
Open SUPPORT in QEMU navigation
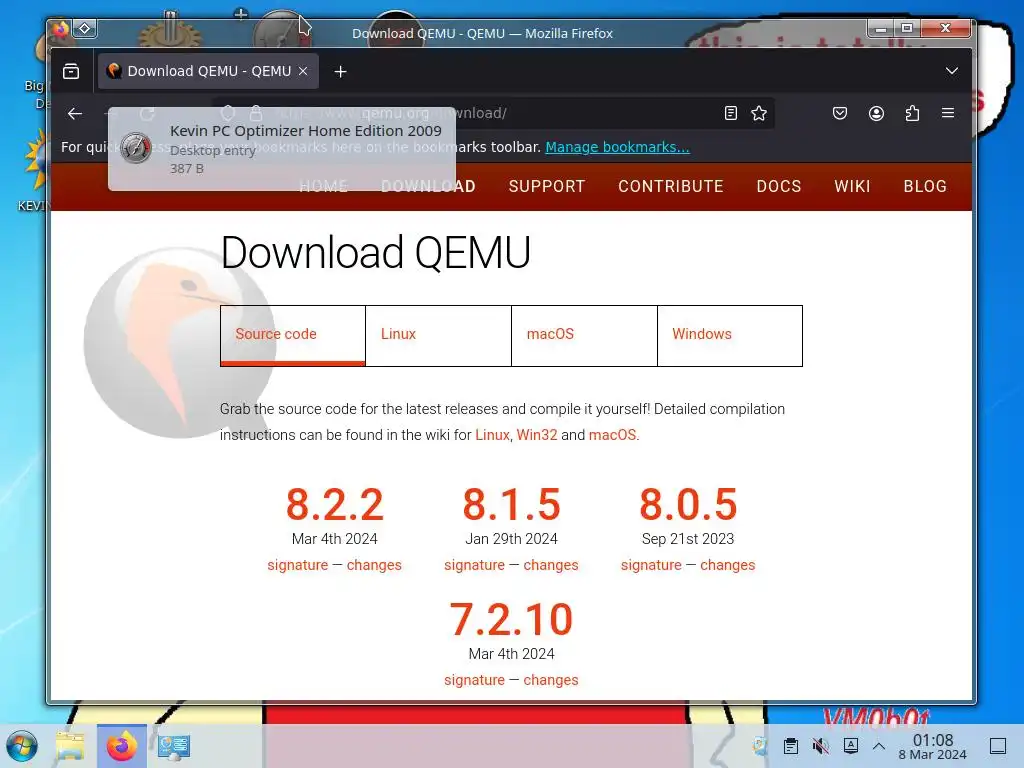tap(547, 186)
